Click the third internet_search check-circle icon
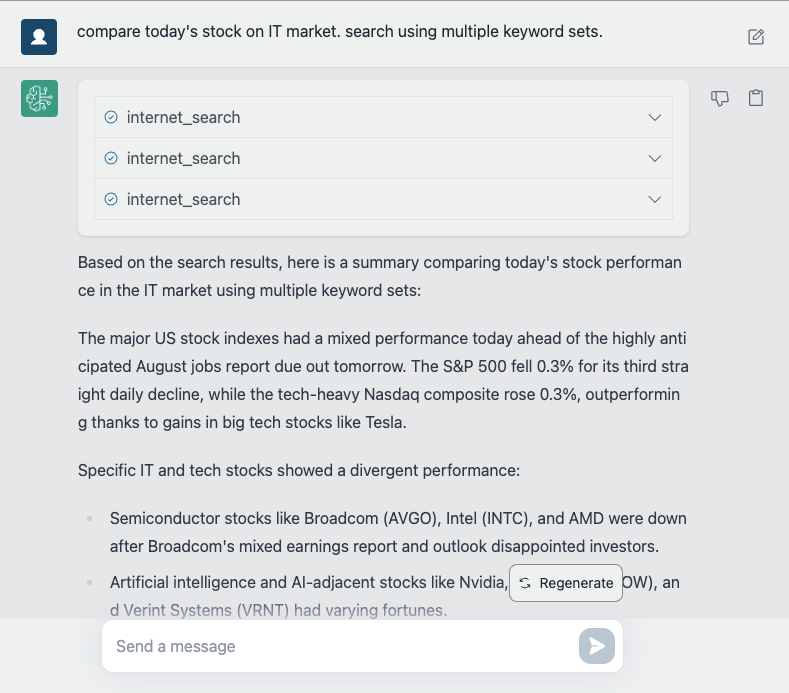This screenshot has height=693, width=789. point(111,199)
